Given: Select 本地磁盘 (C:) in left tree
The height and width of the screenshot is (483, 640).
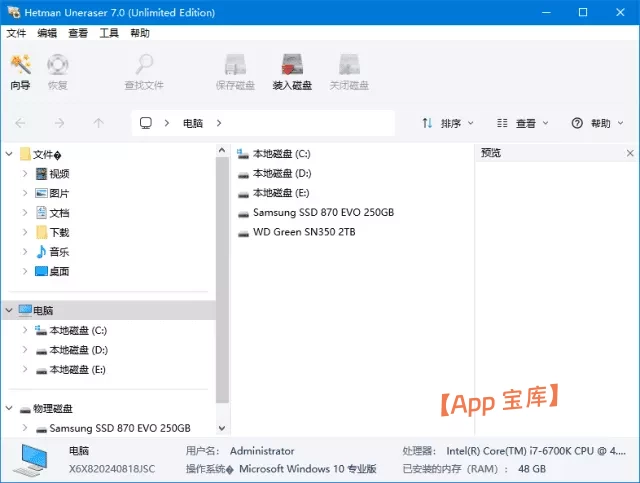Looking at the screenshot, I should coord(71,330).
